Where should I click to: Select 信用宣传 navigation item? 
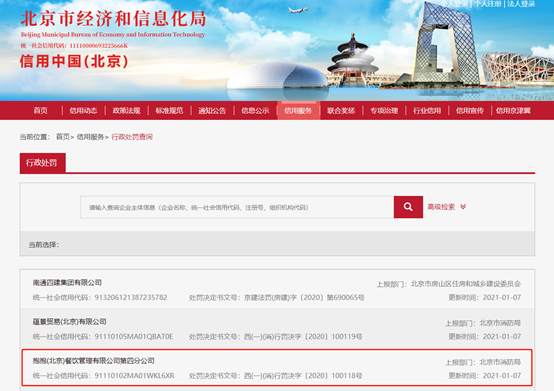click(x=470, y=111)
